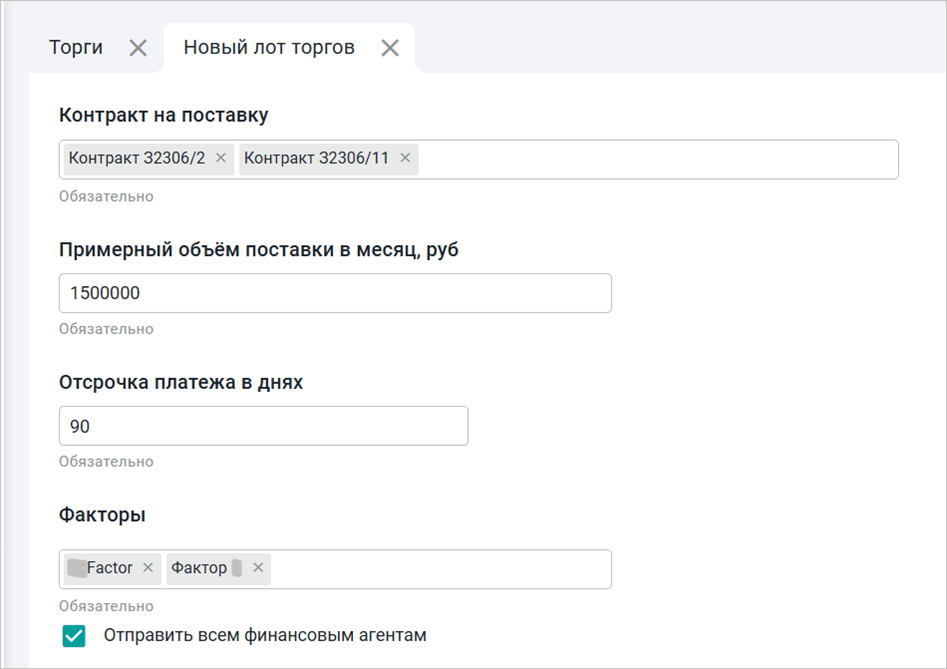Screen dimensions: 947x669
Task: Click the Отправить всем финансовым агентам label text
Action: click(x=265, y=635)
